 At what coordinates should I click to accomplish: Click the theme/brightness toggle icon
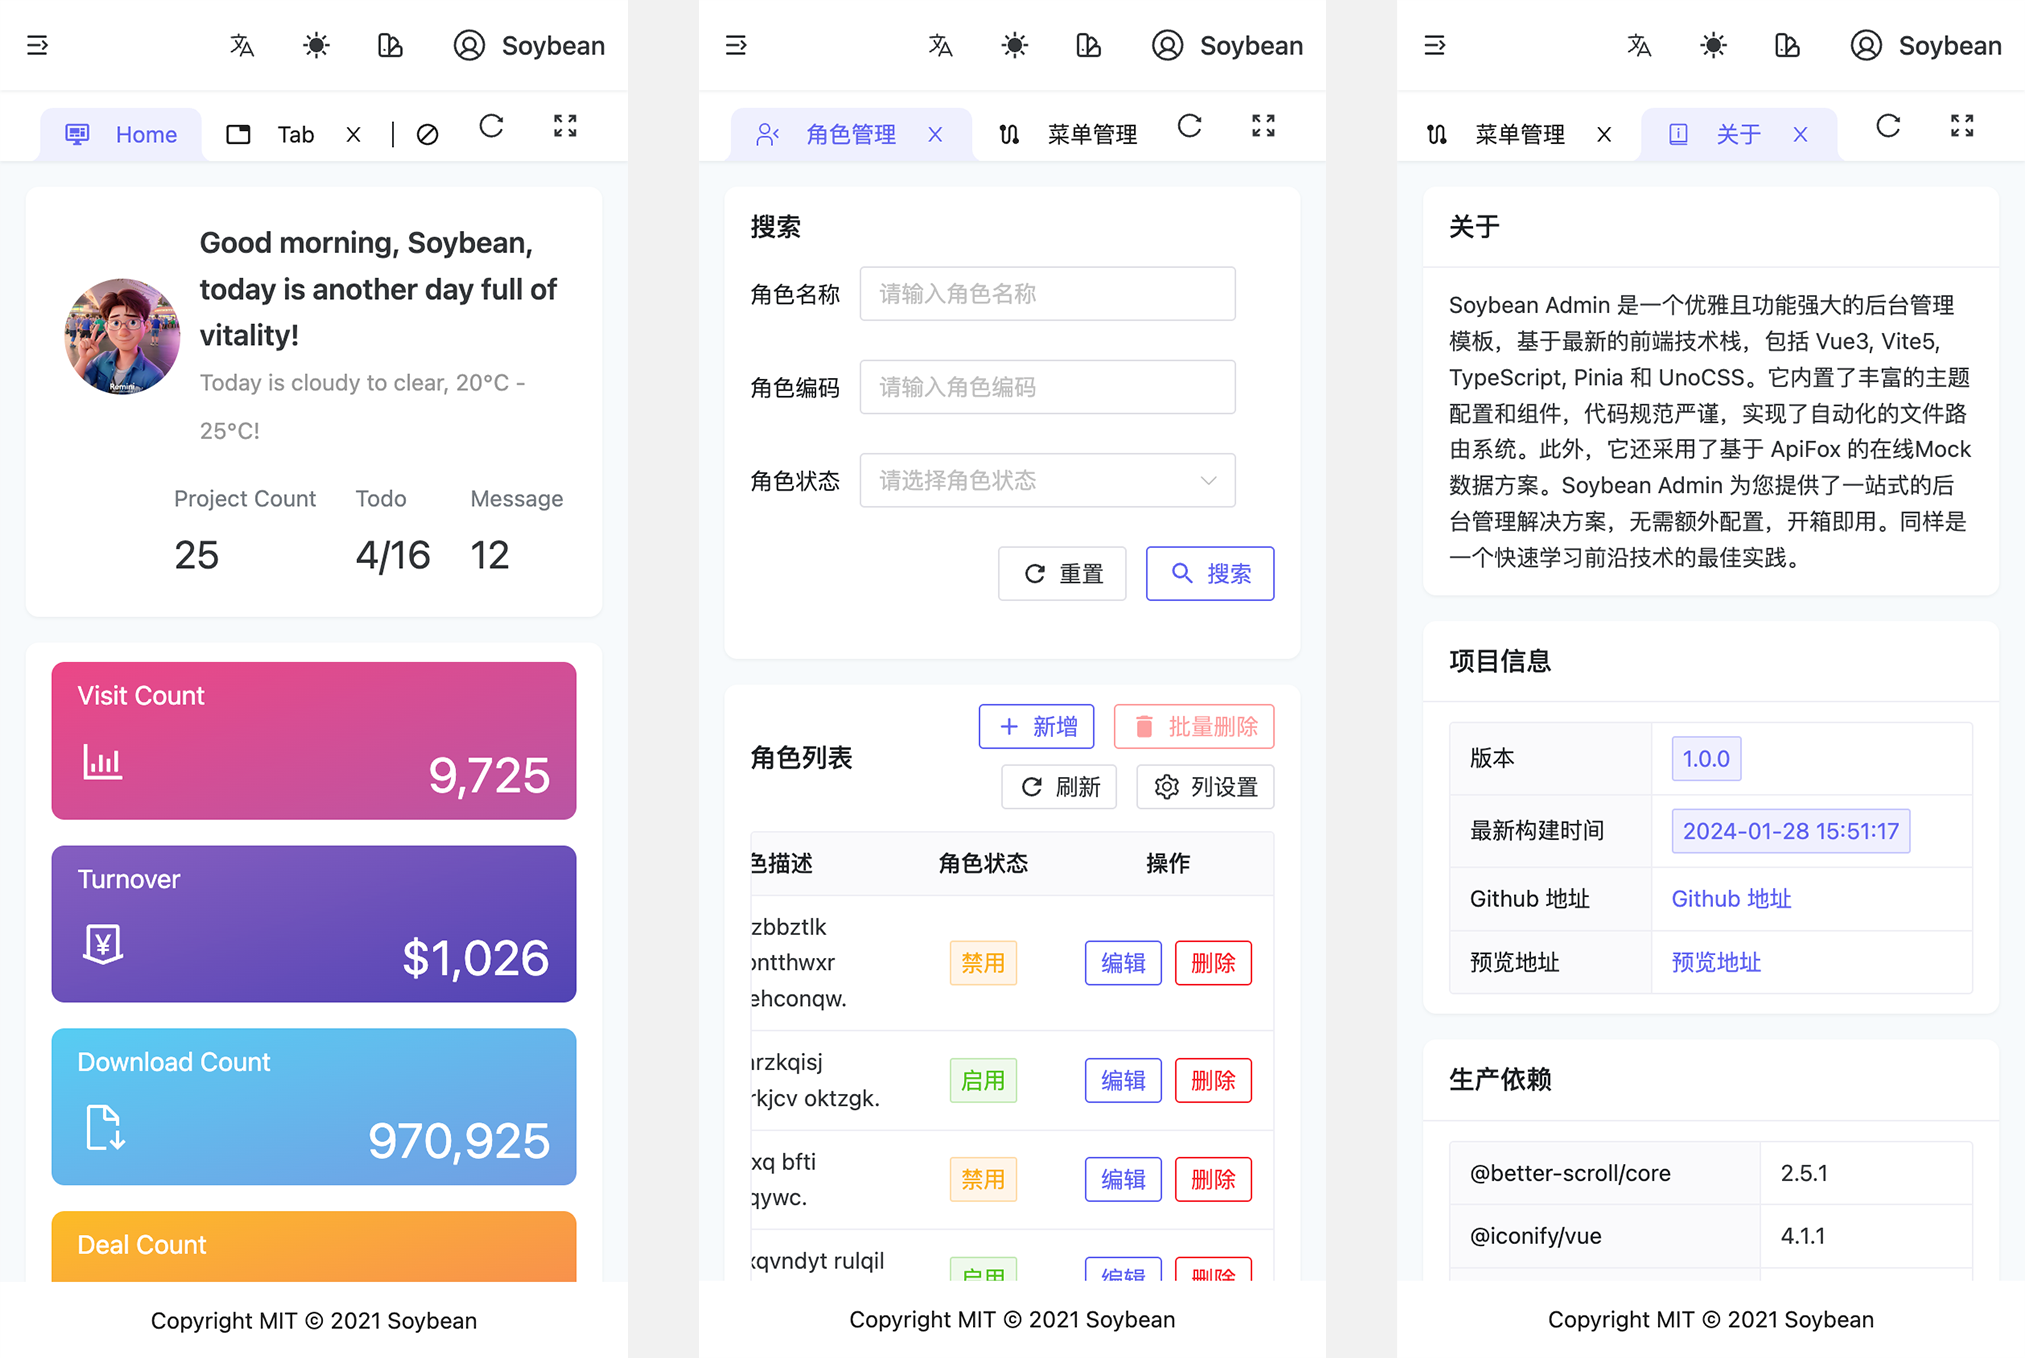click(317, 44)
